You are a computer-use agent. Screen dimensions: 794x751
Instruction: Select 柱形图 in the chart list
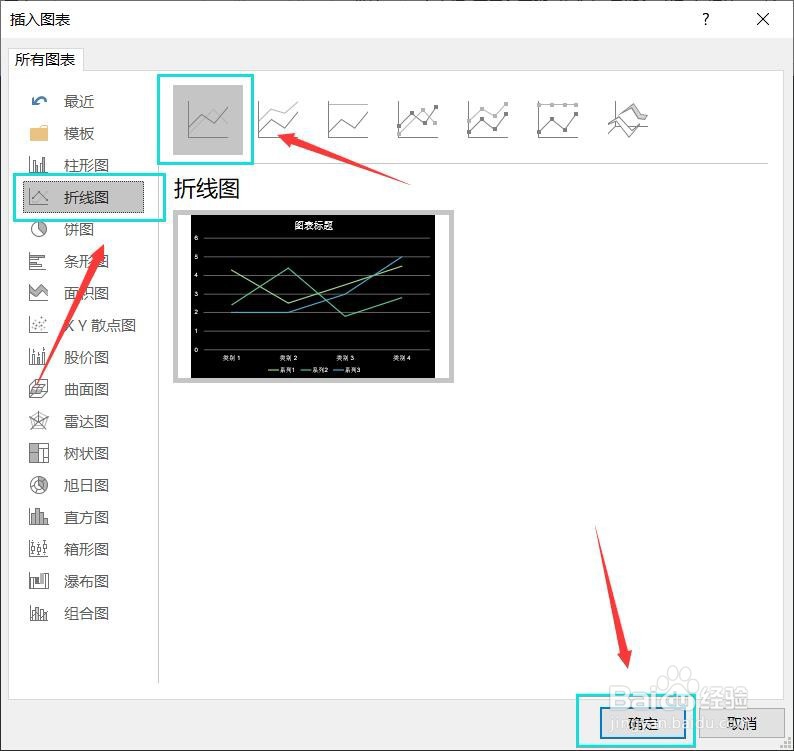(x=86, y=165)
